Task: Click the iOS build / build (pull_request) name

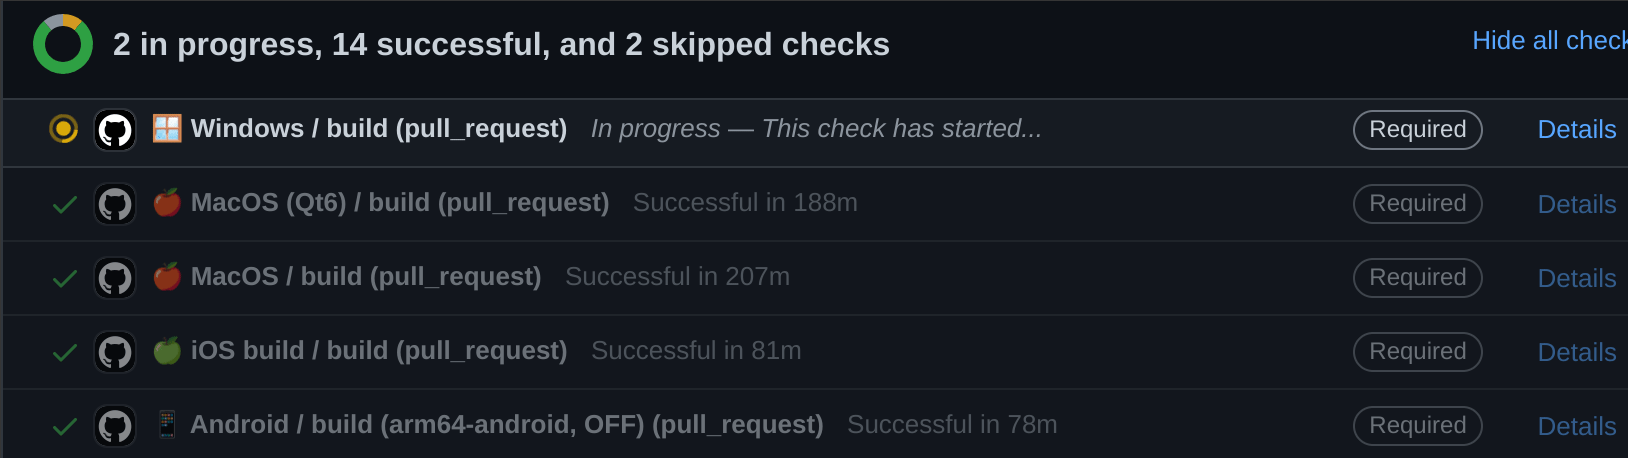Action: (x=379, y=351)
